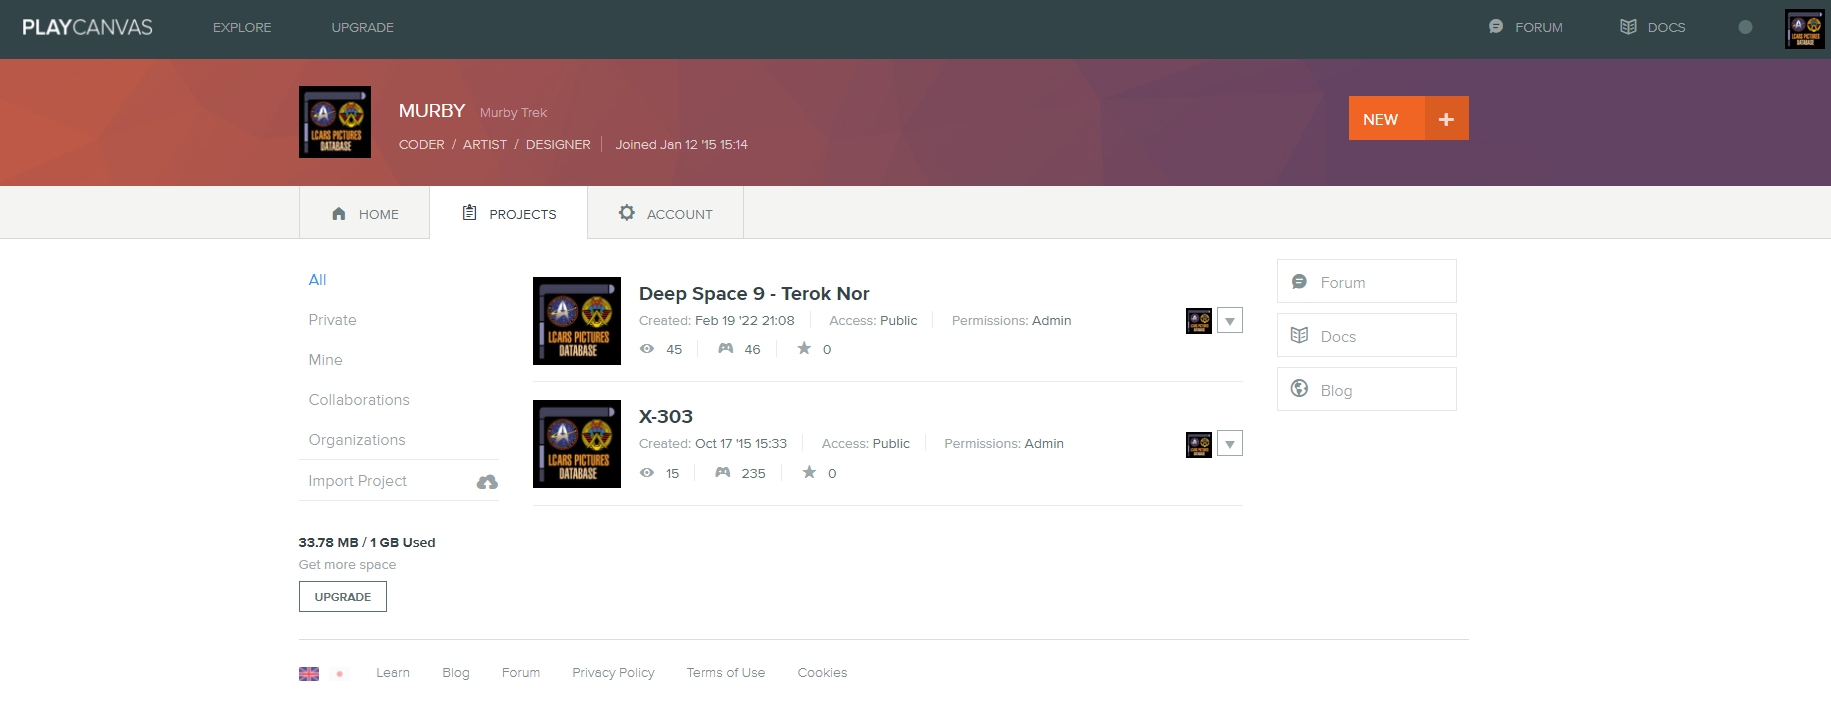Viewport: 1831px width, 704px height.
Task: Open the Docs sidebar card
Action: coord(1367,335)
